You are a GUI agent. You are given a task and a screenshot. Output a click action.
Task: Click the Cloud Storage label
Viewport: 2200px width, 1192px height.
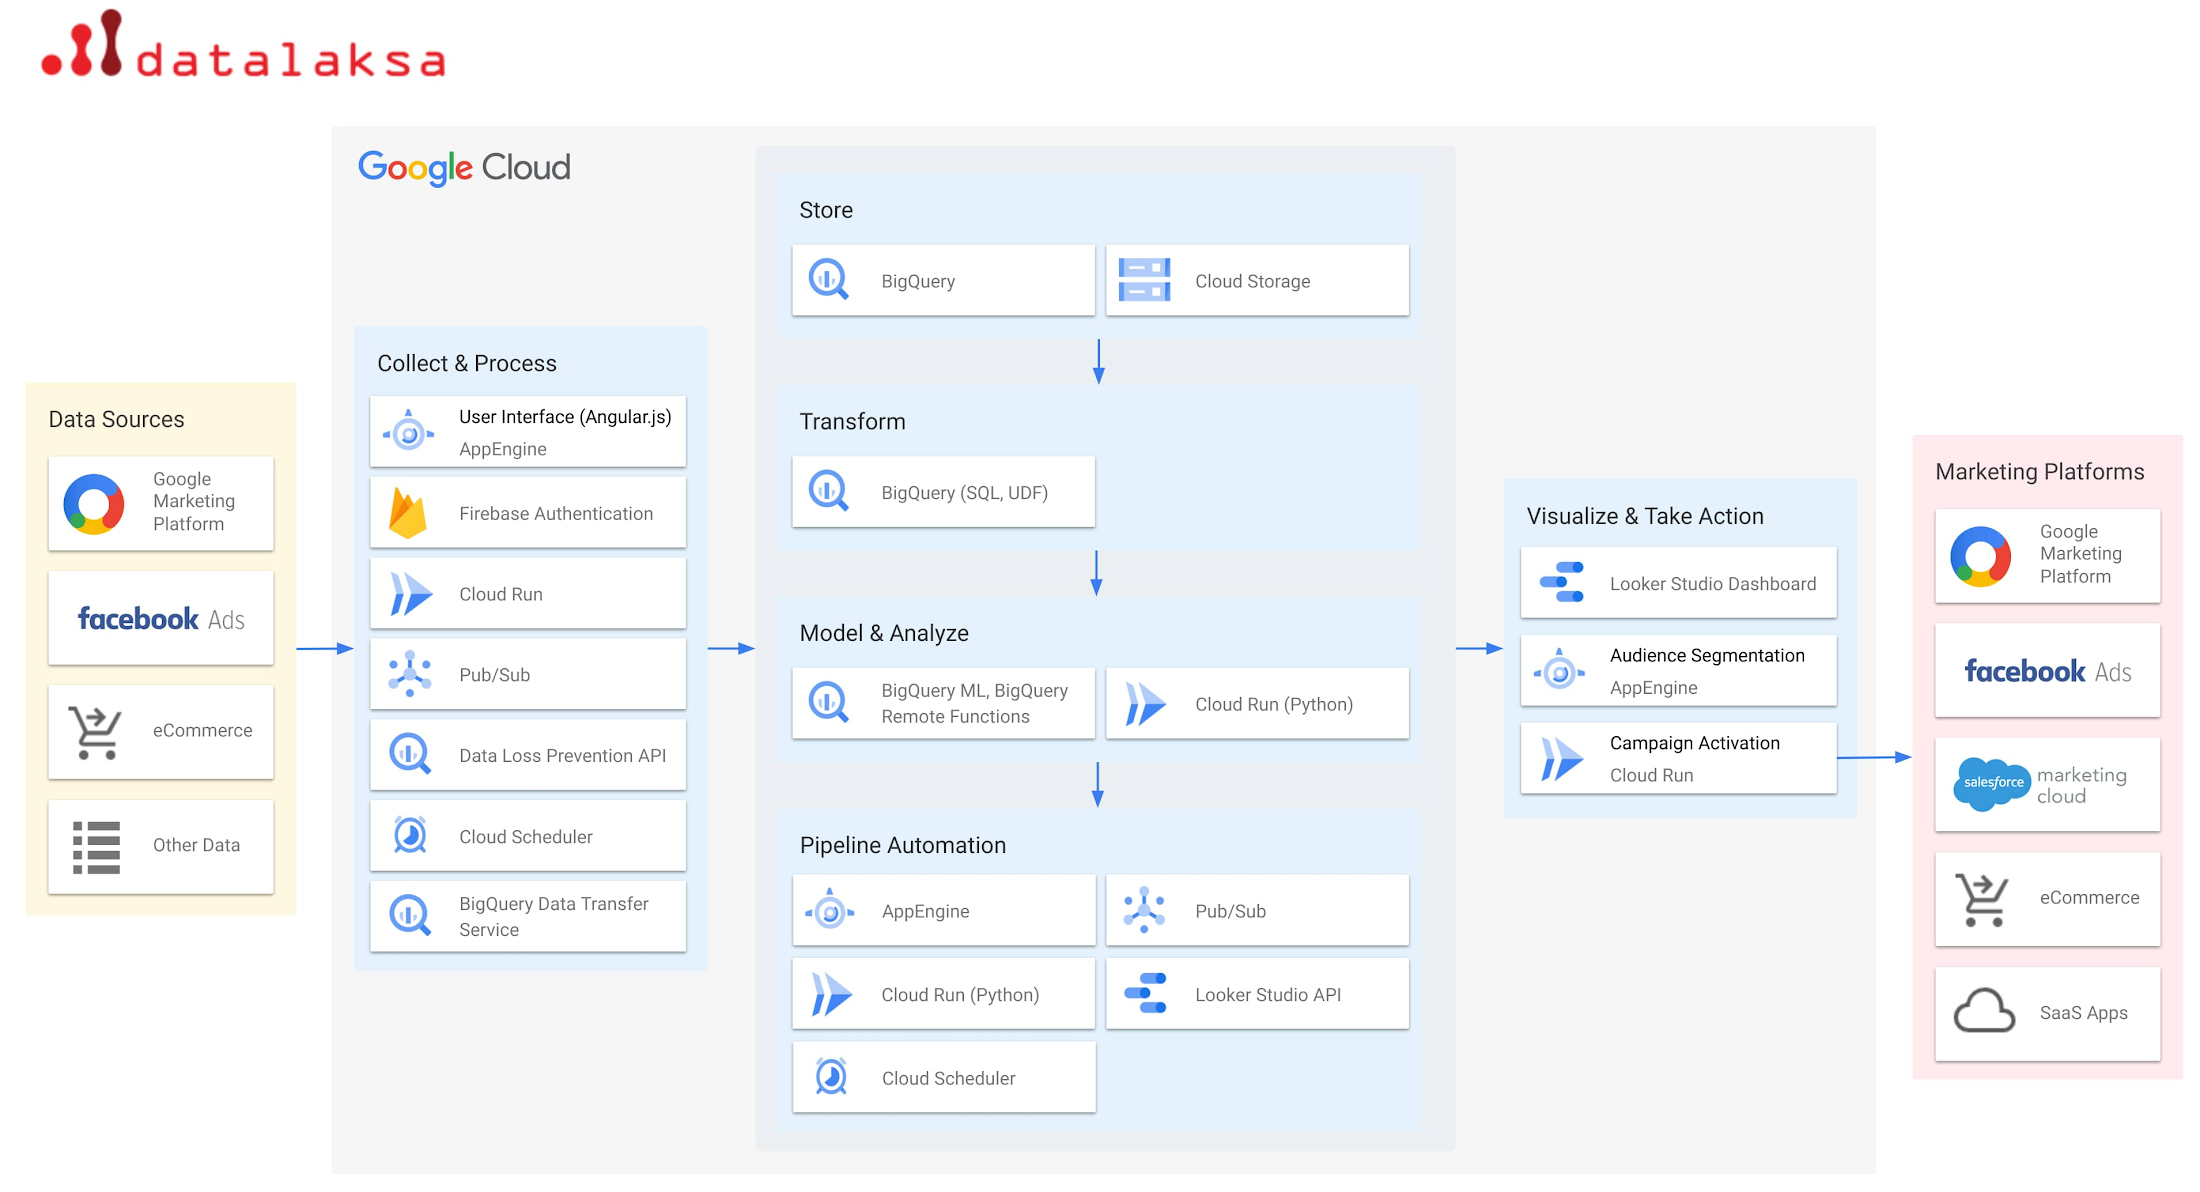1253,281
